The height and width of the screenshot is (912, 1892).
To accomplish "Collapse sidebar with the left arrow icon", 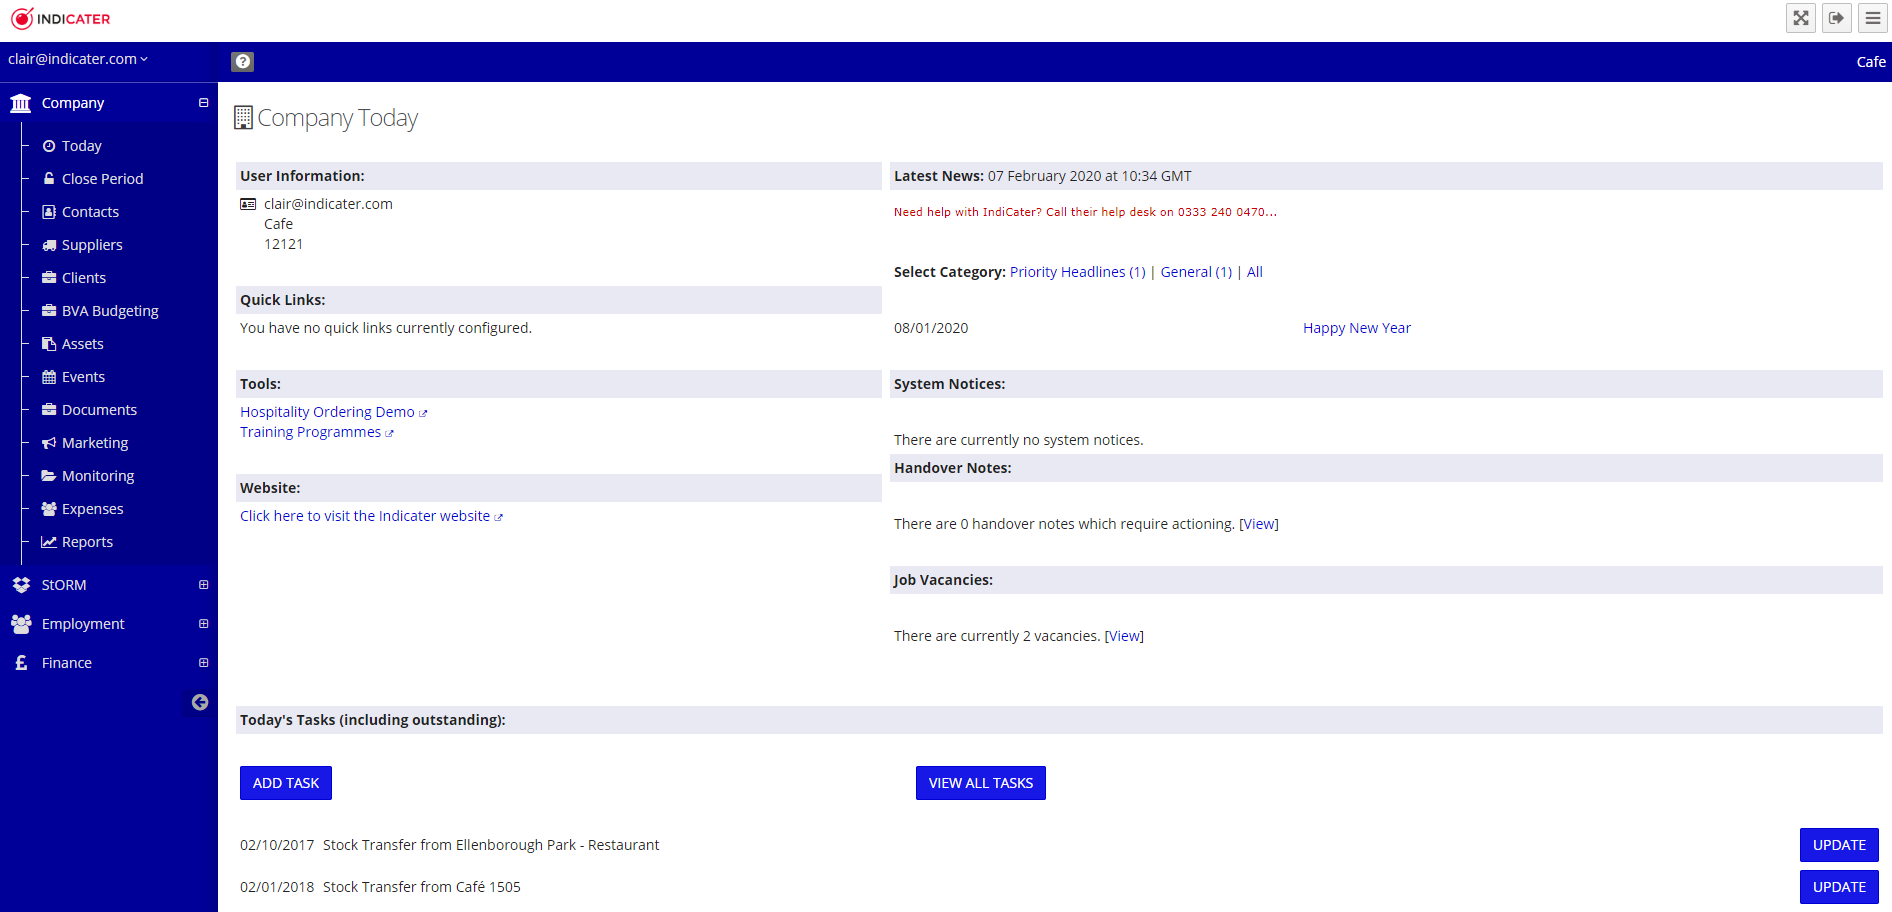I will (x=200, y=702).
